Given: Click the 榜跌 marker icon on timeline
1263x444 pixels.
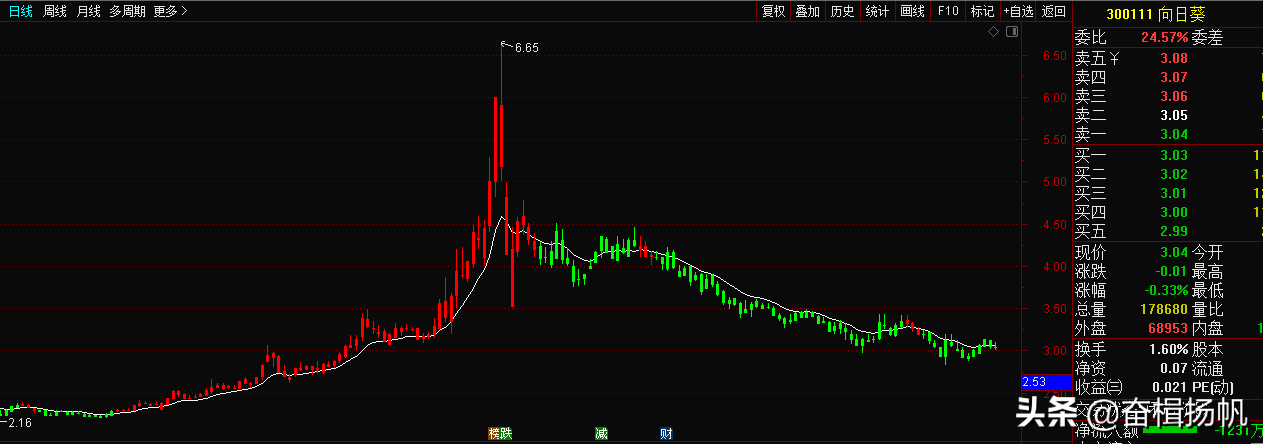Looking at the screenshot, I should (x=500, y=434).
